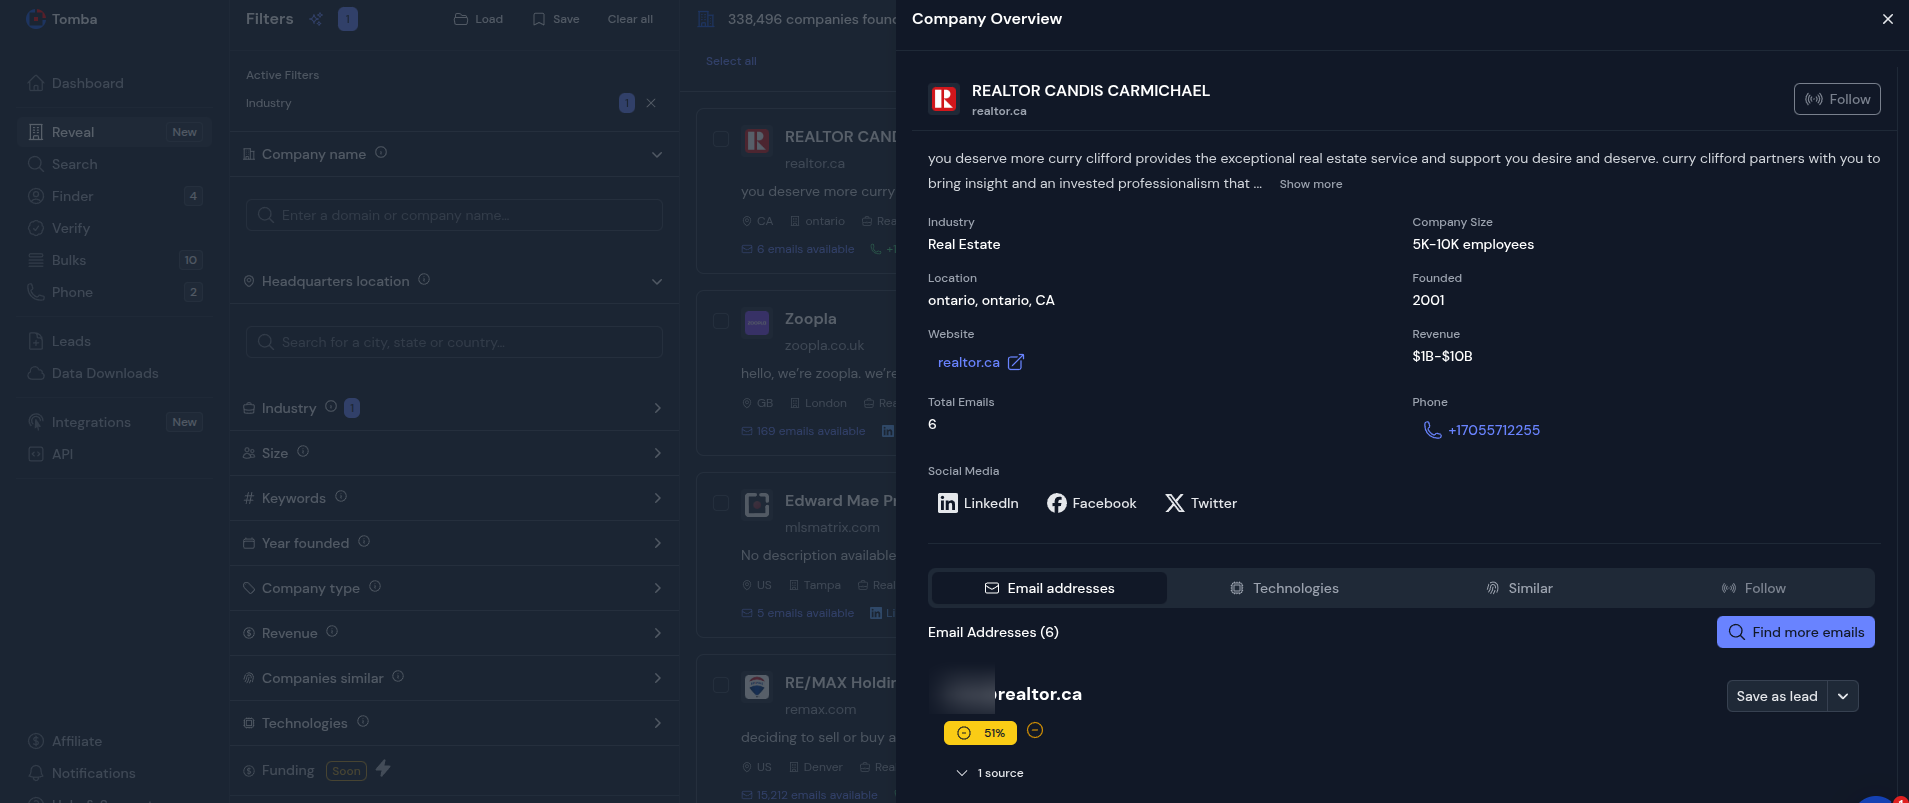Screen dimensions: 1909x803
Task: Click info icon next to Headquarters location
Action: point(424,280)
